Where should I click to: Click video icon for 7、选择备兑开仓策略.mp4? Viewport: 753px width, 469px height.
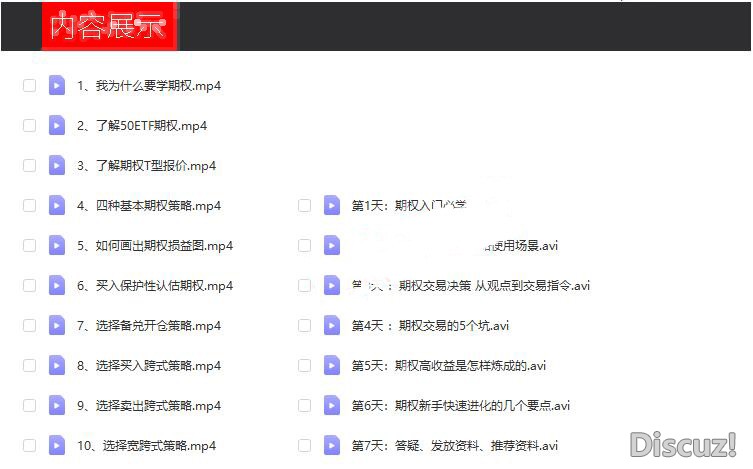(57, 325)
